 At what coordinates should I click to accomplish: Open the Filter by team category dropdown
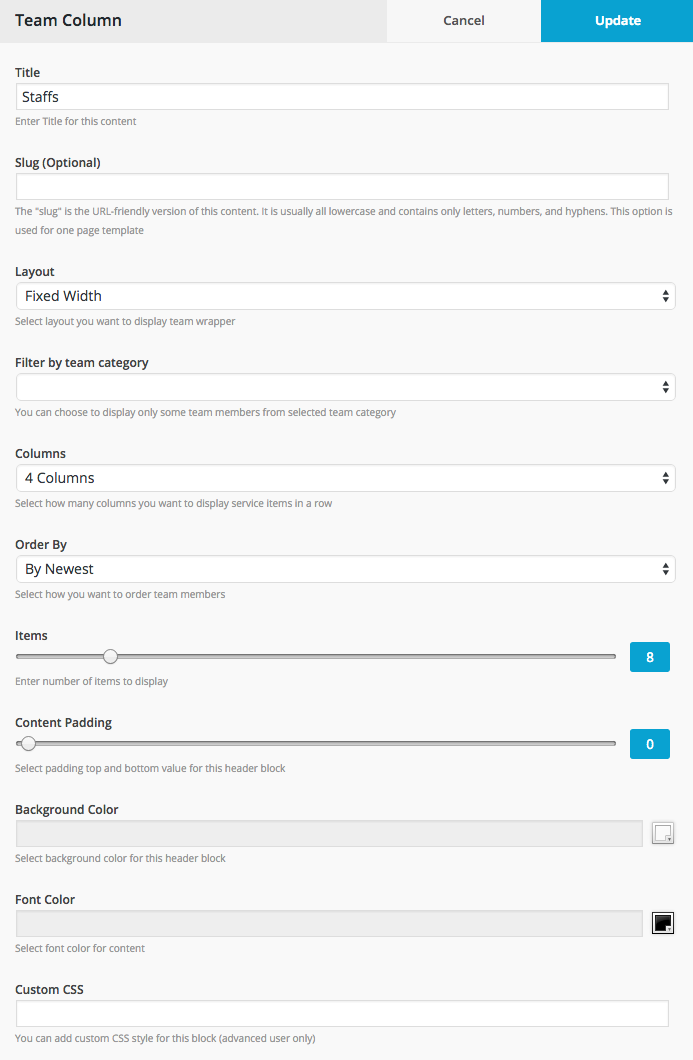pyautogui.click(x=345, y=387)
